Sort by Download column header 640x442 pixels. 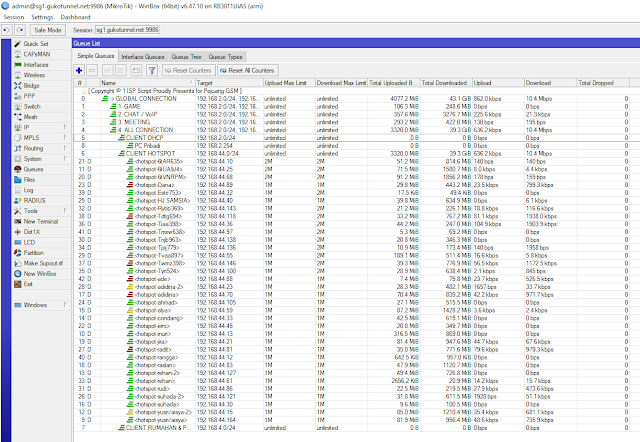tap(550, 83)
